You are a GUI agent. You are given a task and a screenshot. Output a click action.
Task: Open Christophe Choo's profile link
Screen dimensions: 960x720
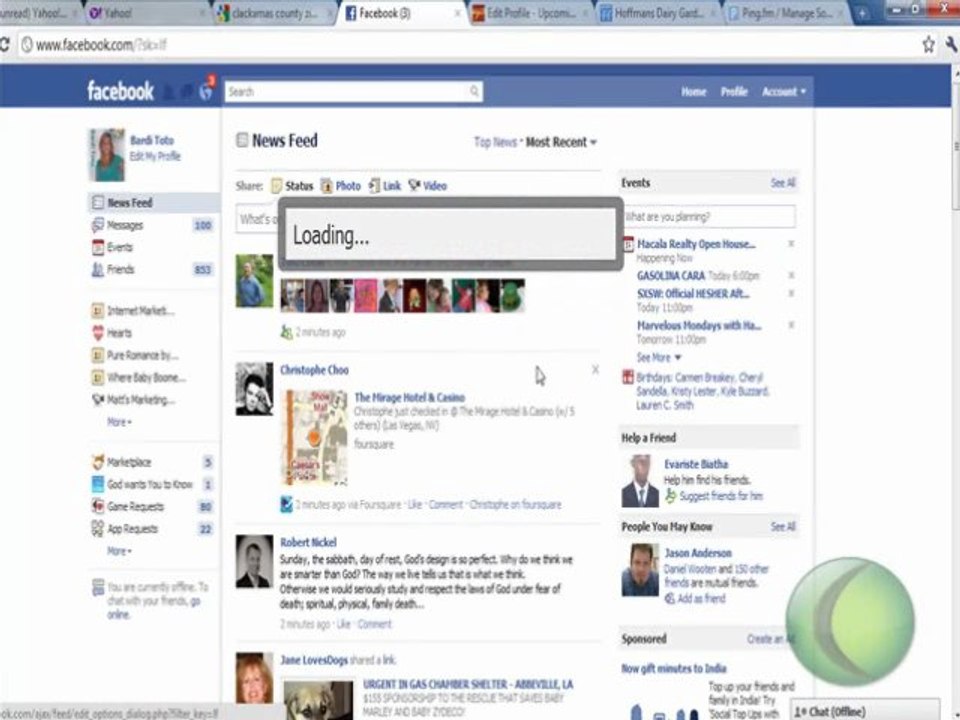point(314,370)
